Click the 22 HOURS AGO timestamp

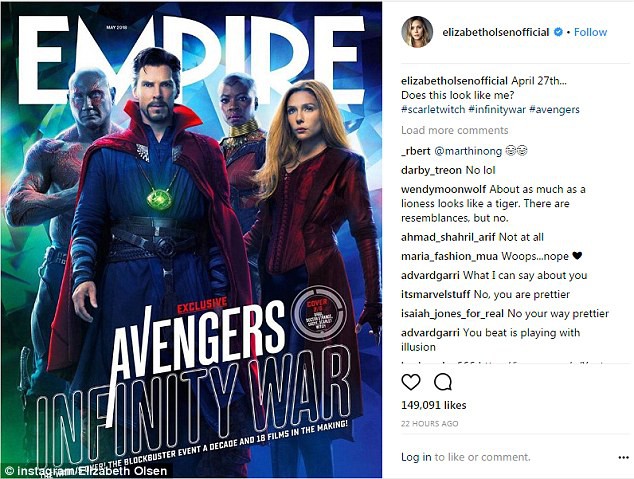tap(429, 424)
